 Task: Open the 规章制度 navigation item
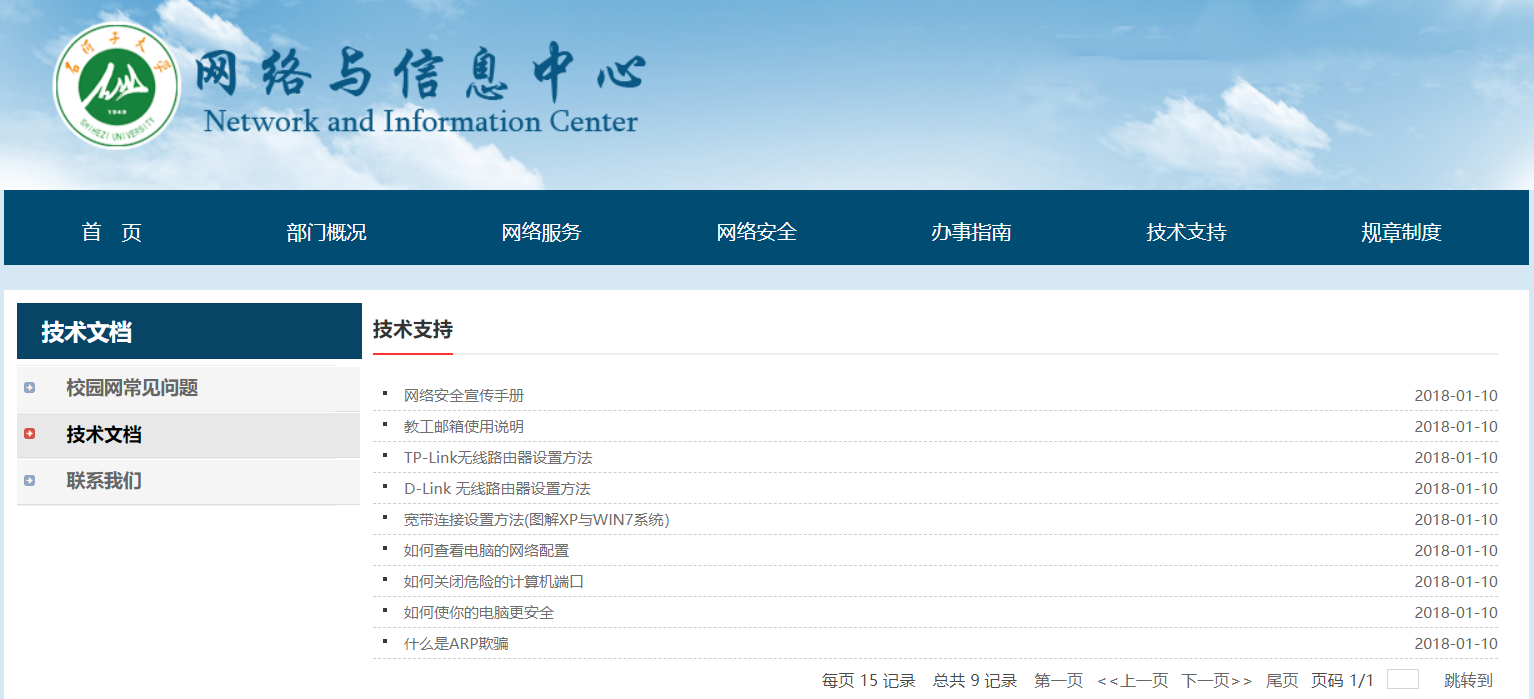1401,232
